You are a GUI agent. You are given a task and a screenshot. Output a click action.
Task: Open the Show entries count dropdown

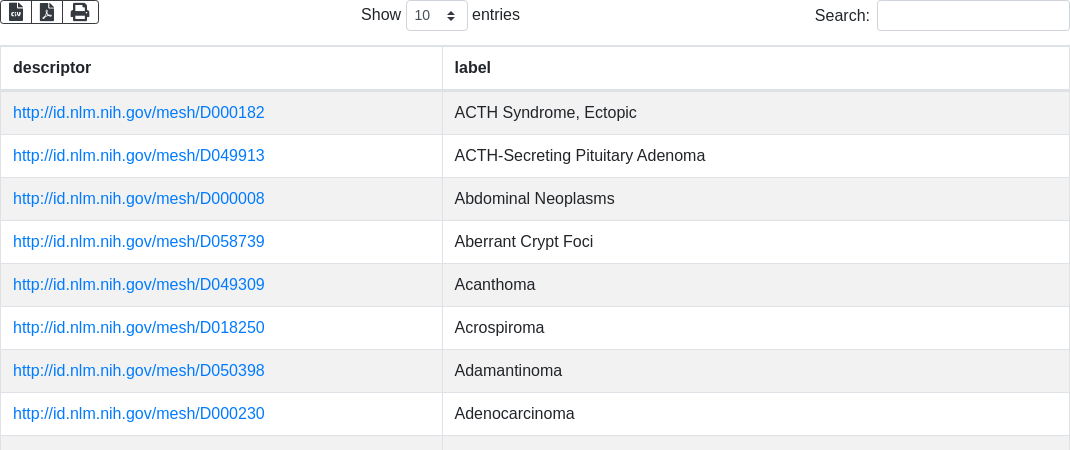pyautogui.click(x=437, y=16)
